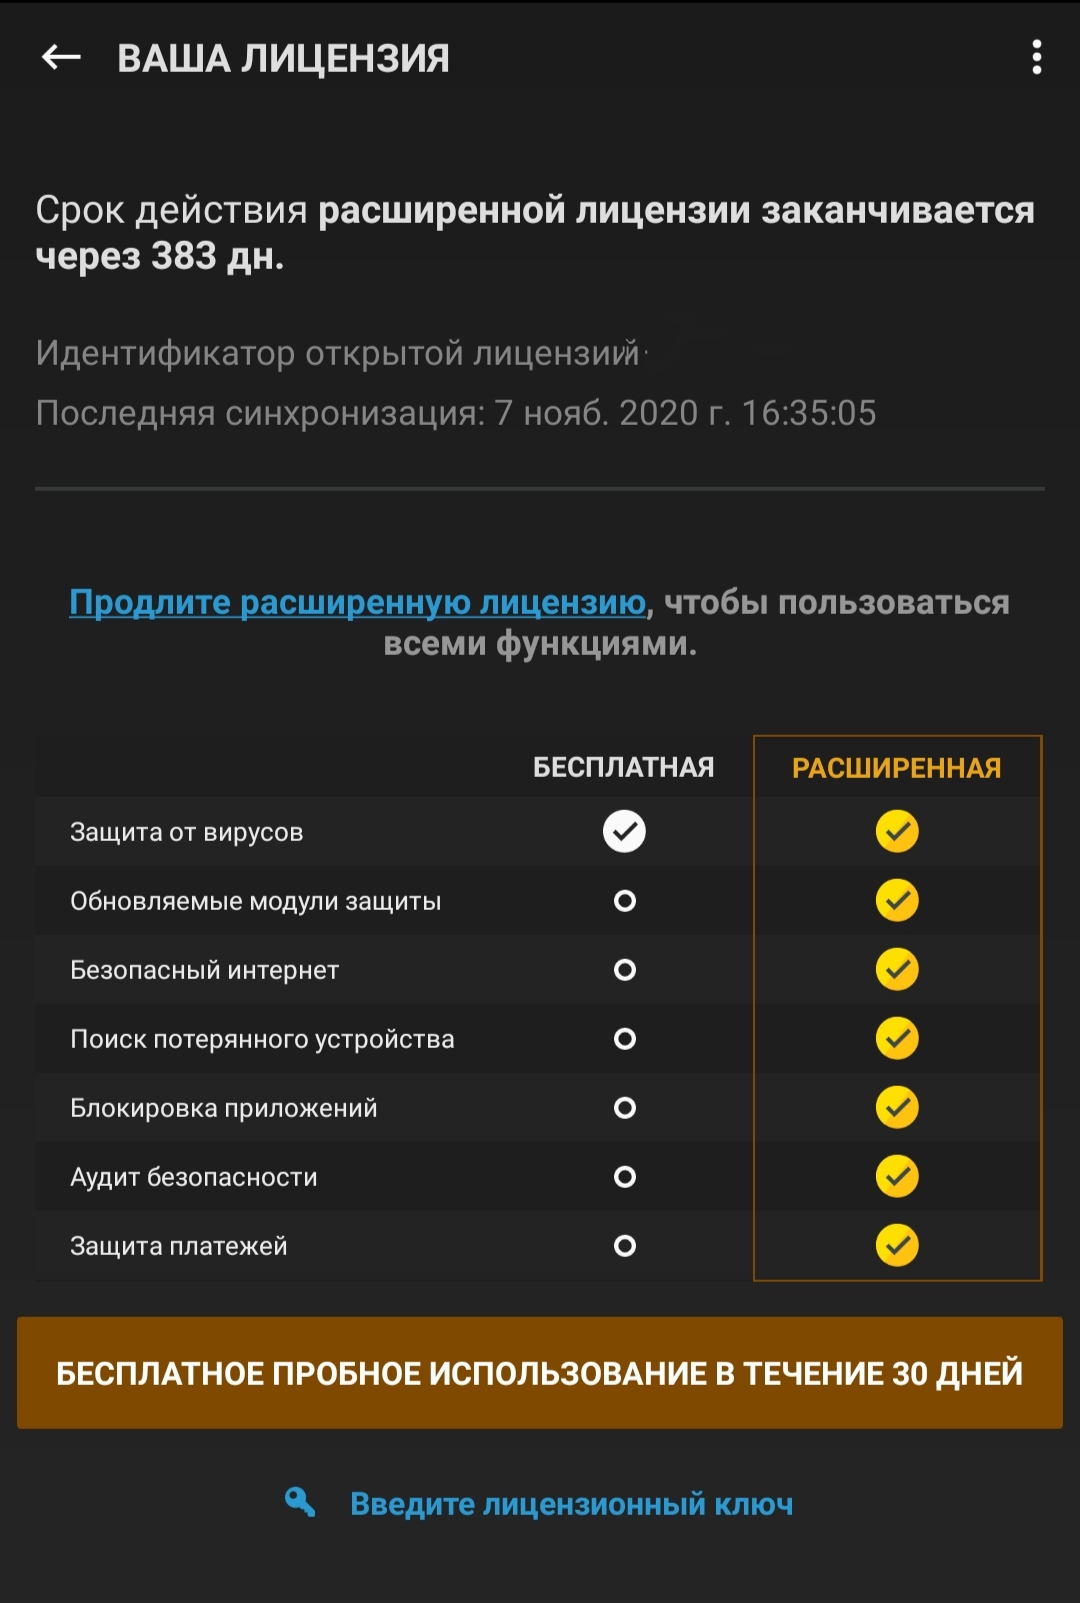
Task: Click yellow checkmark for Защита платежей
Action: click(x=897, y=1245)
